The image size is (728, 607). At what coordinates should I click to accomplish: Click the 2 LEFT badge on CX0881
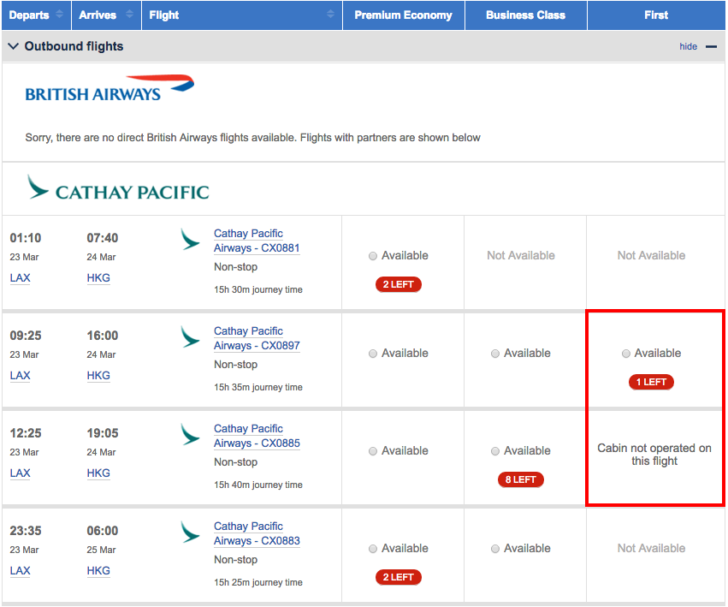[398, 284]
